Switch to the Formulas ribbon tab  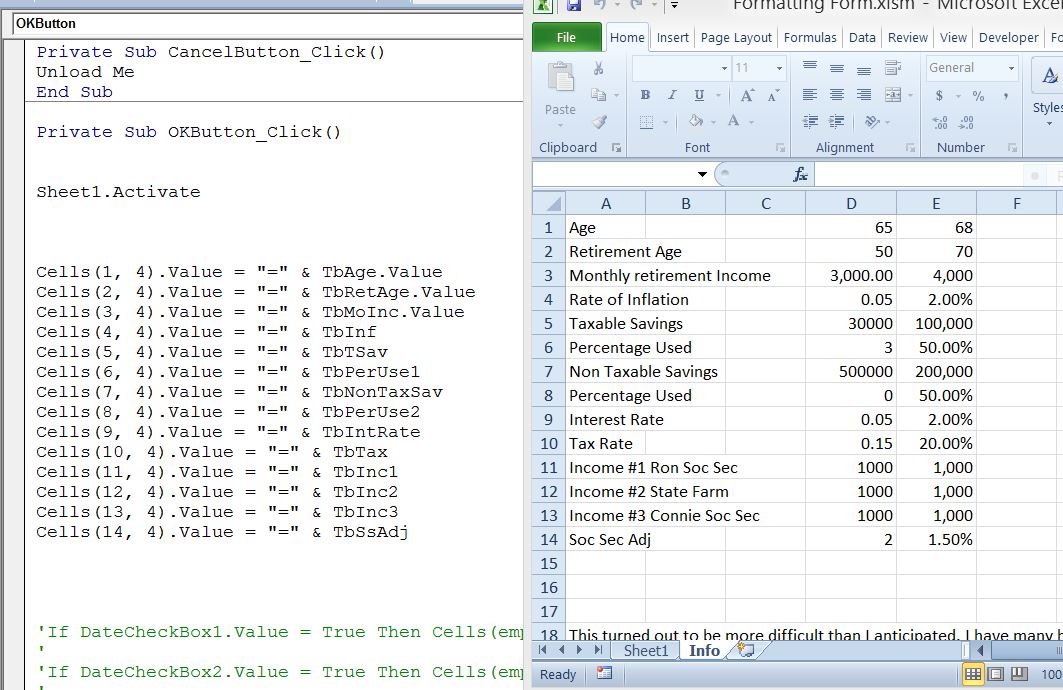coord(810,37)
